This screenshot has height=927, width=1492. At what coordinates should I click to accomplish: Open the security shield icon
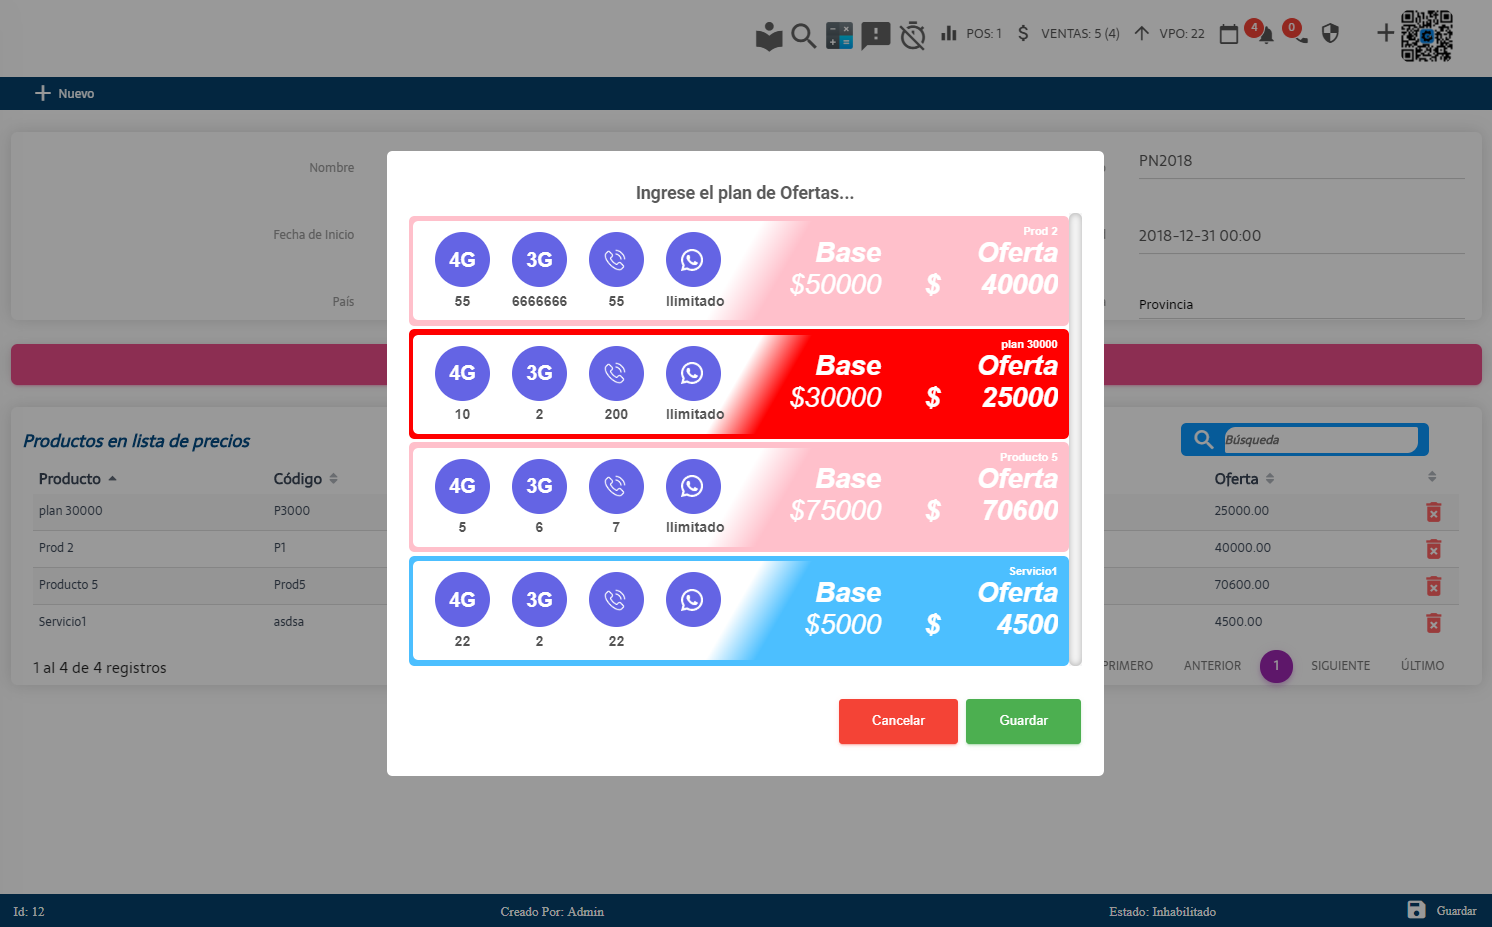(x=1330, y=34)
